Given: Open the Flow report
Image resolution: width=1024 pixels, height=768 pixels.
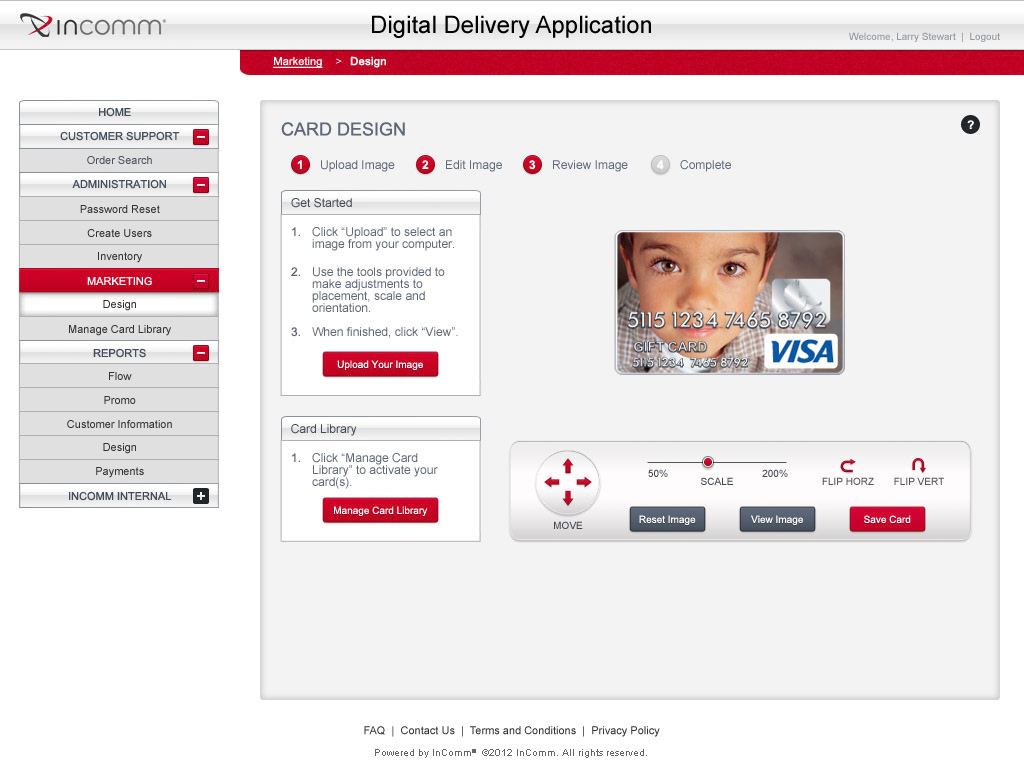Looking at the screenshot, I should [x=119, y=376].
